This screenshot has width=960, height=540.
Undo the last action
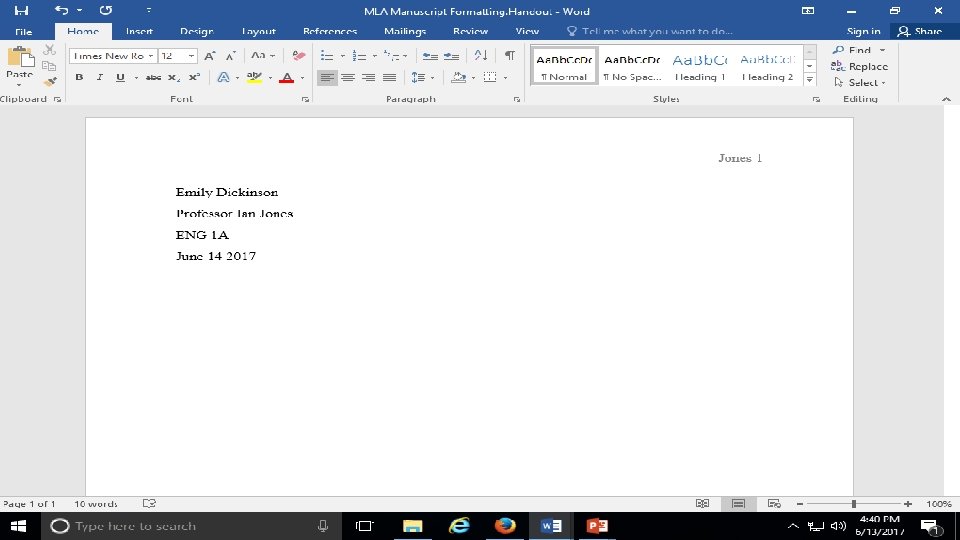click(61, 10)
